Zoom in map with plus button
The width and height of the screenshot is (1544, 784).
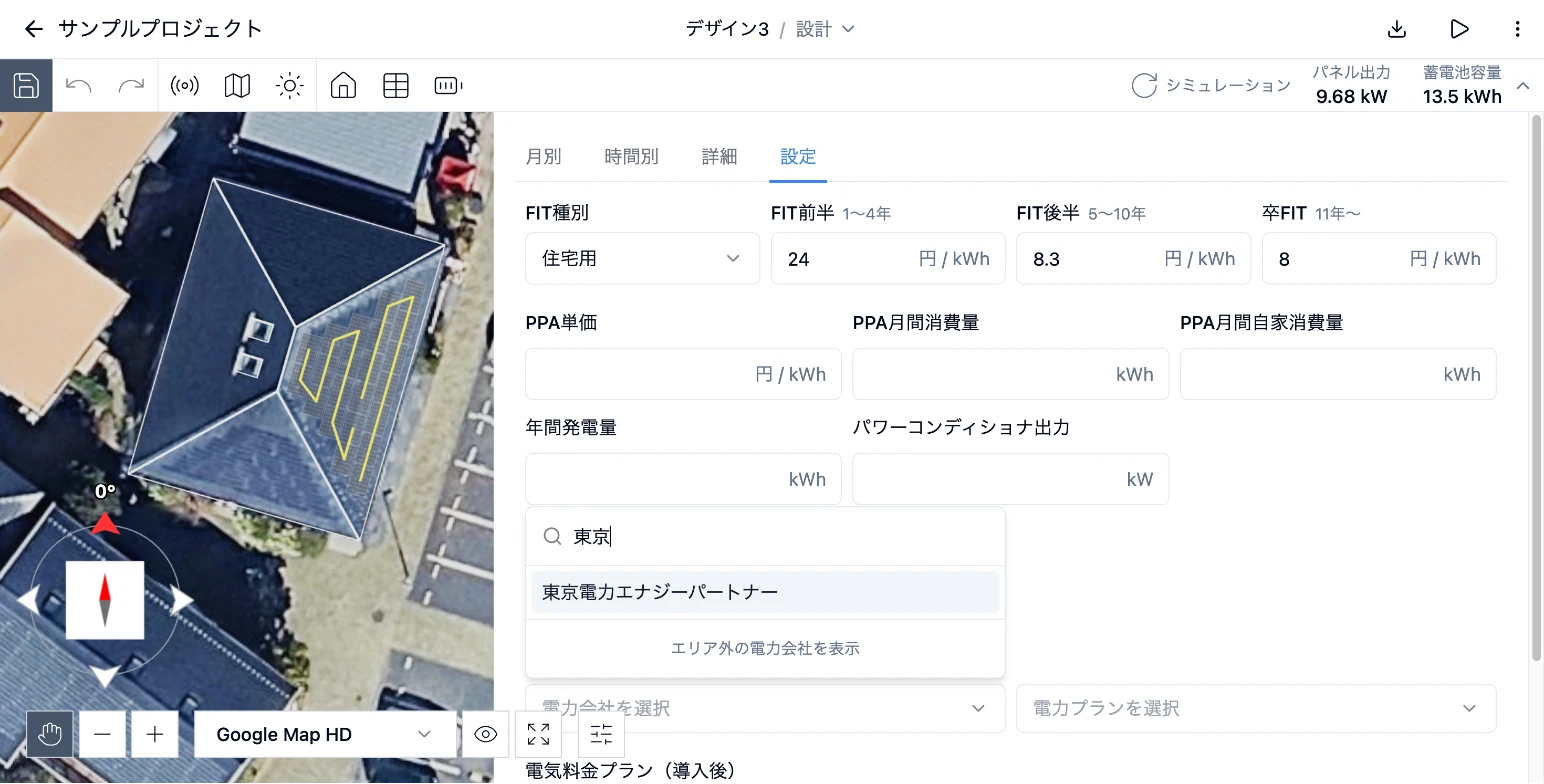(x=155, y=735)
